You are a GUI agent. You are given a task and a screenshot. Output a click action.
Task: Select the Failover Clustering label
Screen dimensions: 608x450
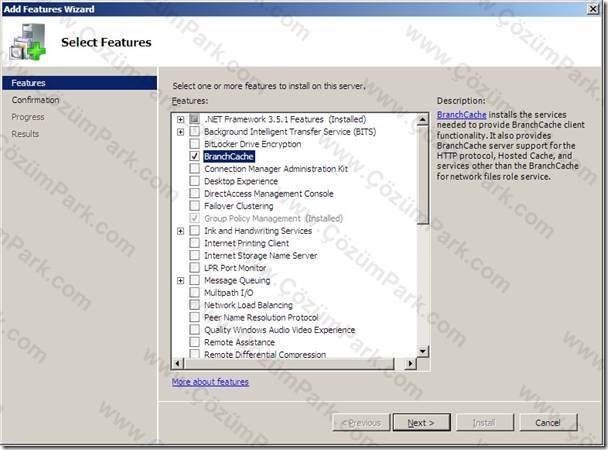pyautogui.click(x=238, y=206)
